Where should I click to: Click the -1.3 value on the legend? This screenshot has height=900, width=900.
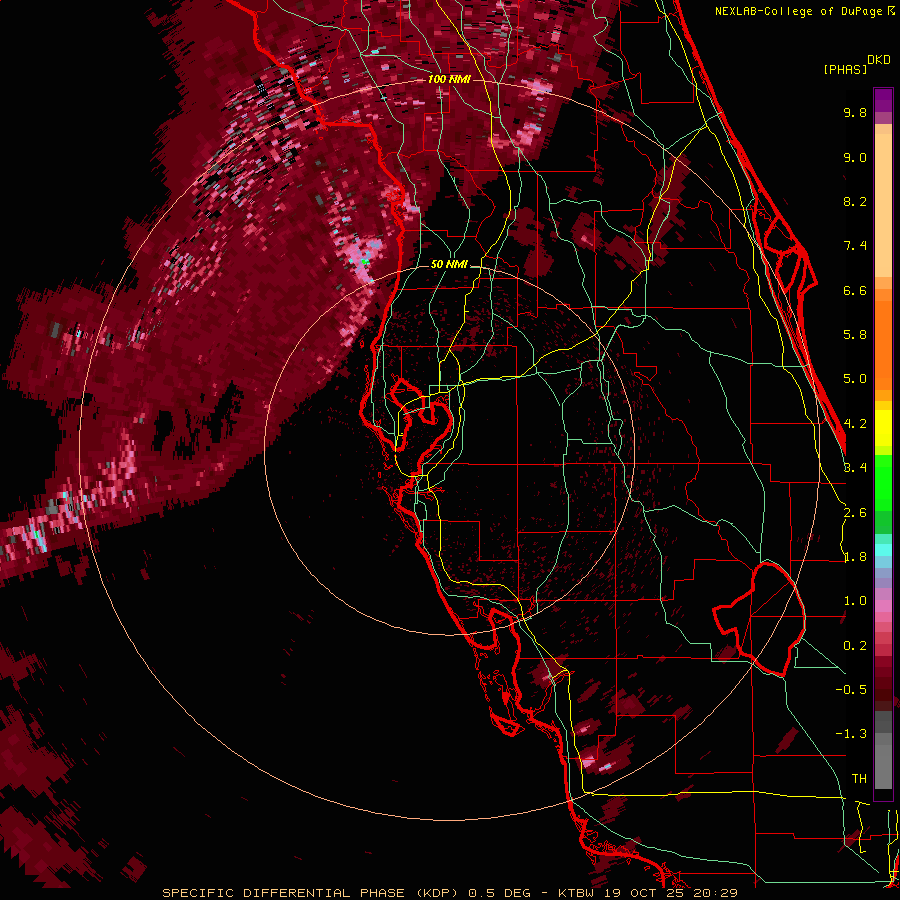[x=851, y=734]
